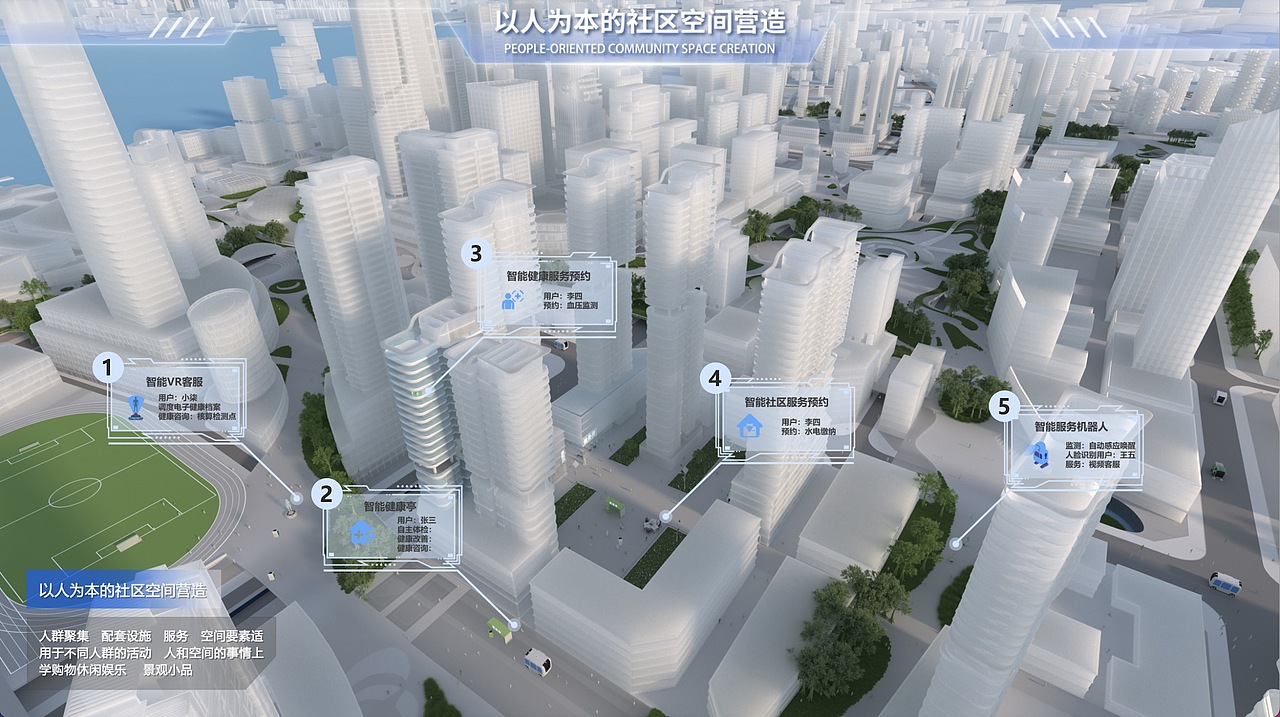The image size is (1280, 717).
Task: Click the text 空间要素适
Action: point(231,636)
